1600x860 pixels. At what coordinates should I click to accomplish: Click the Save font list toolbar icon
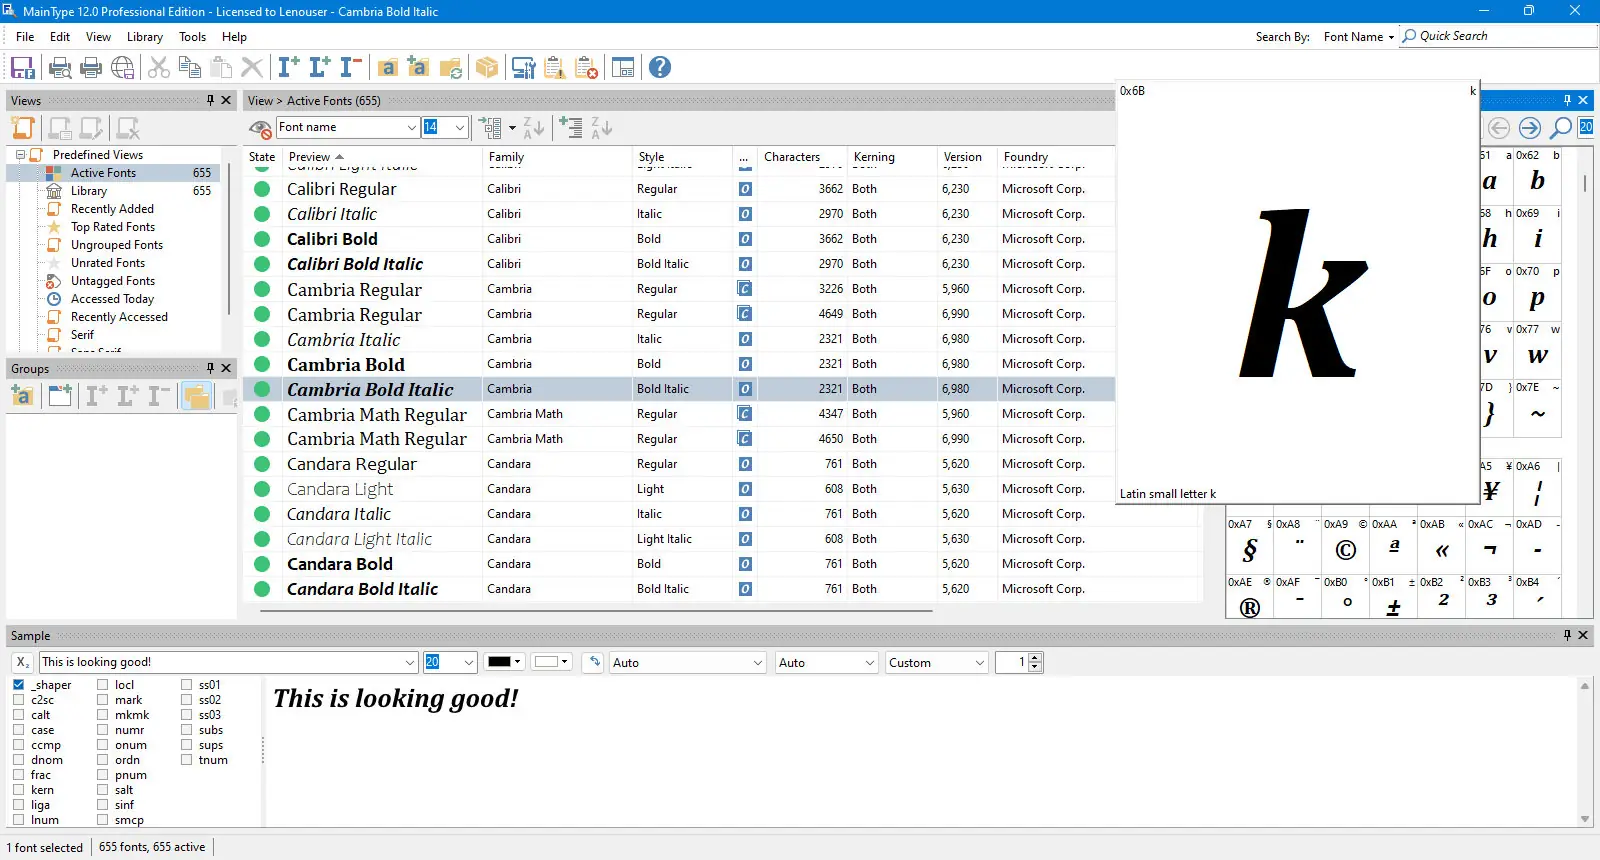[22, 68]
